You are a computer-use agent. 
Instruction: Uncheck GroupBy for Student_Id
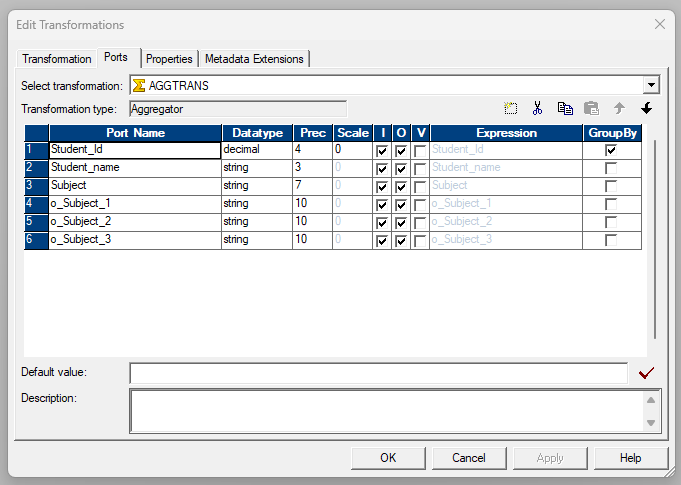611,150
